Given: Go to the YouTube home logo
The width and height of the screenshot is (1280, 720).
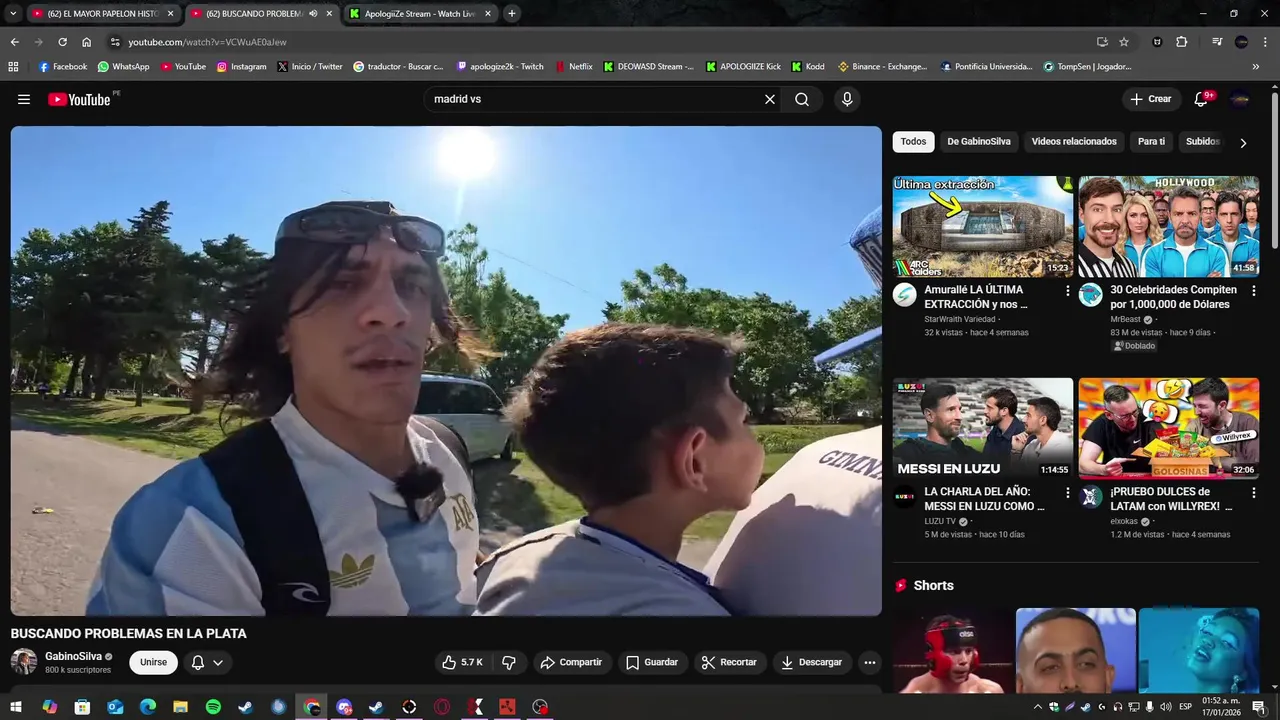Looking at the screenshot, I should (79, 99).
